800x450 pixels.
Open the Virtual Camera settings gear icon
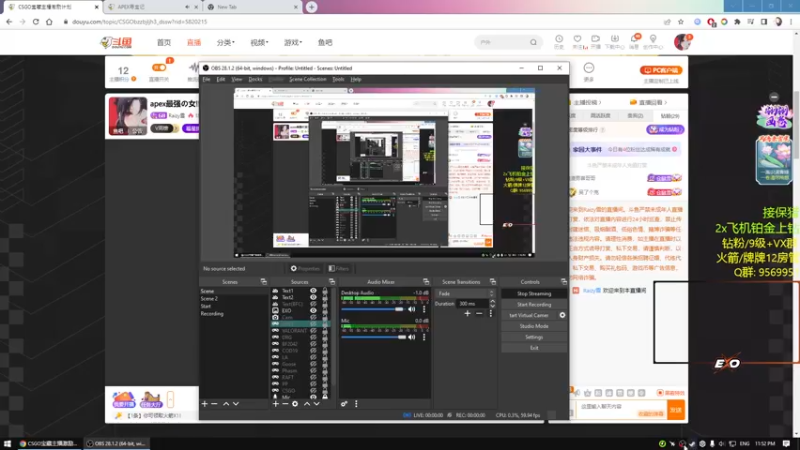(x=562, y=315)
